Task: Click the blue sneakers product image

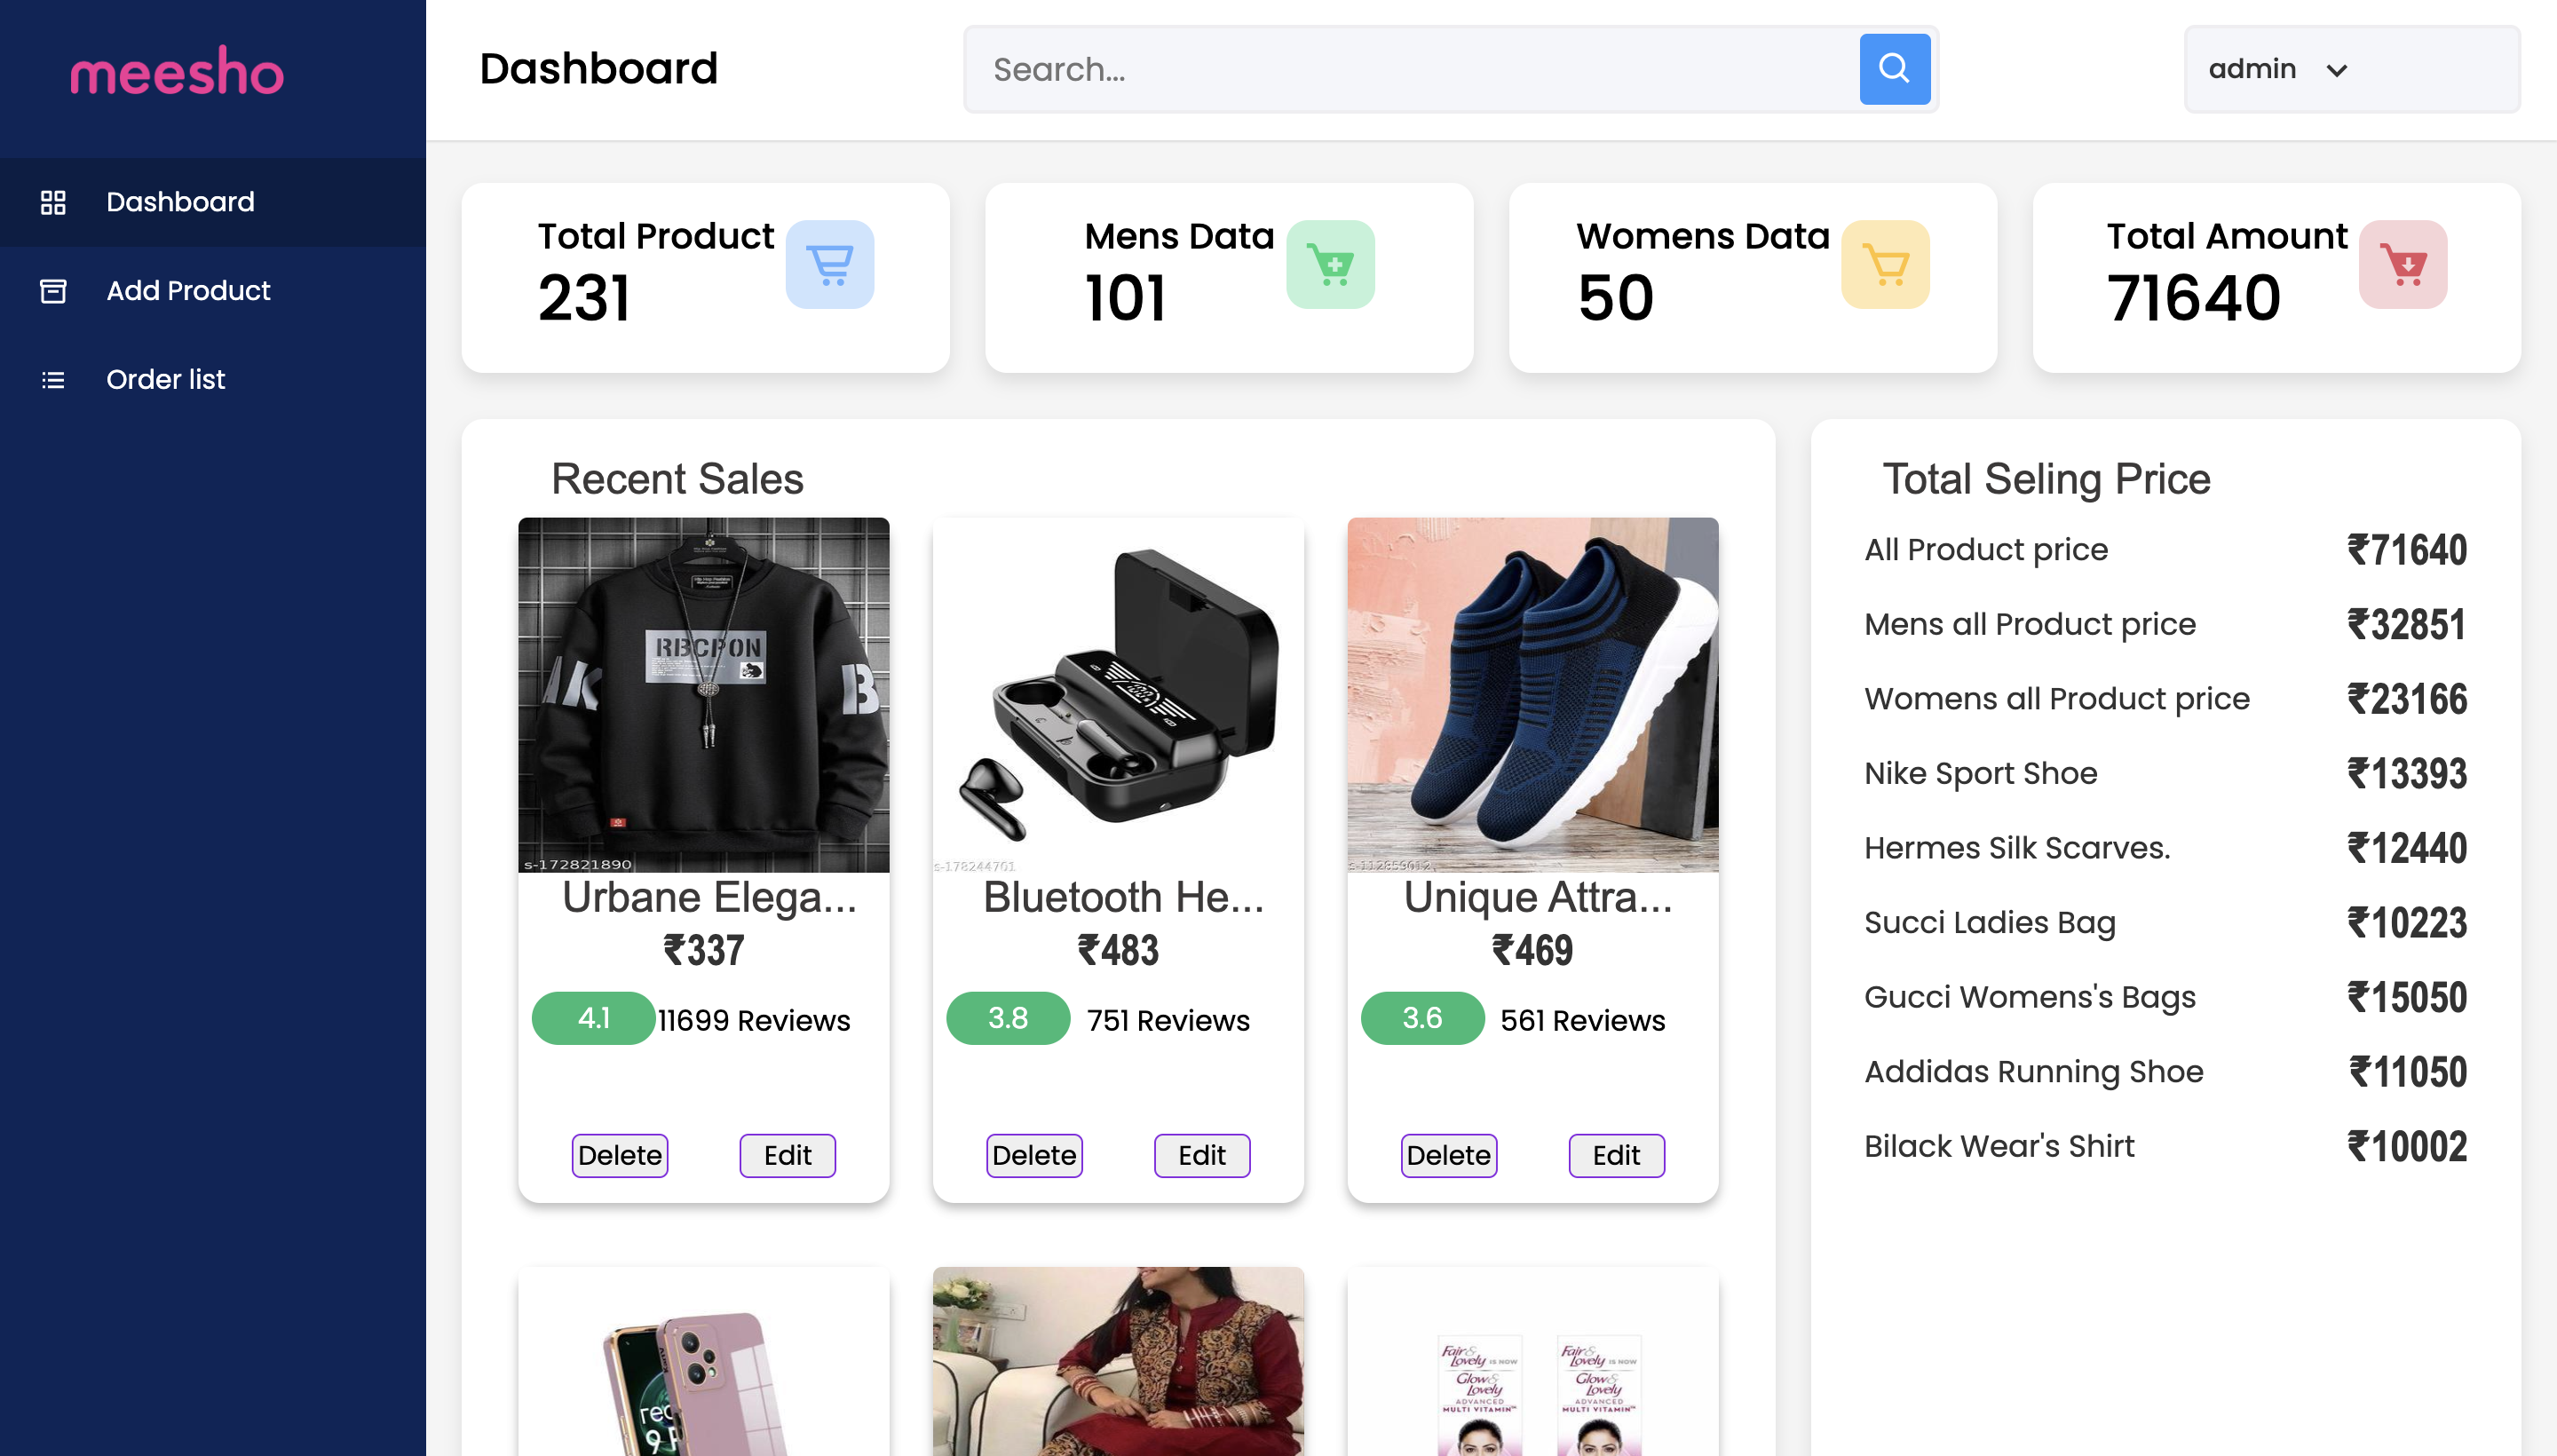Action: 1532,695
